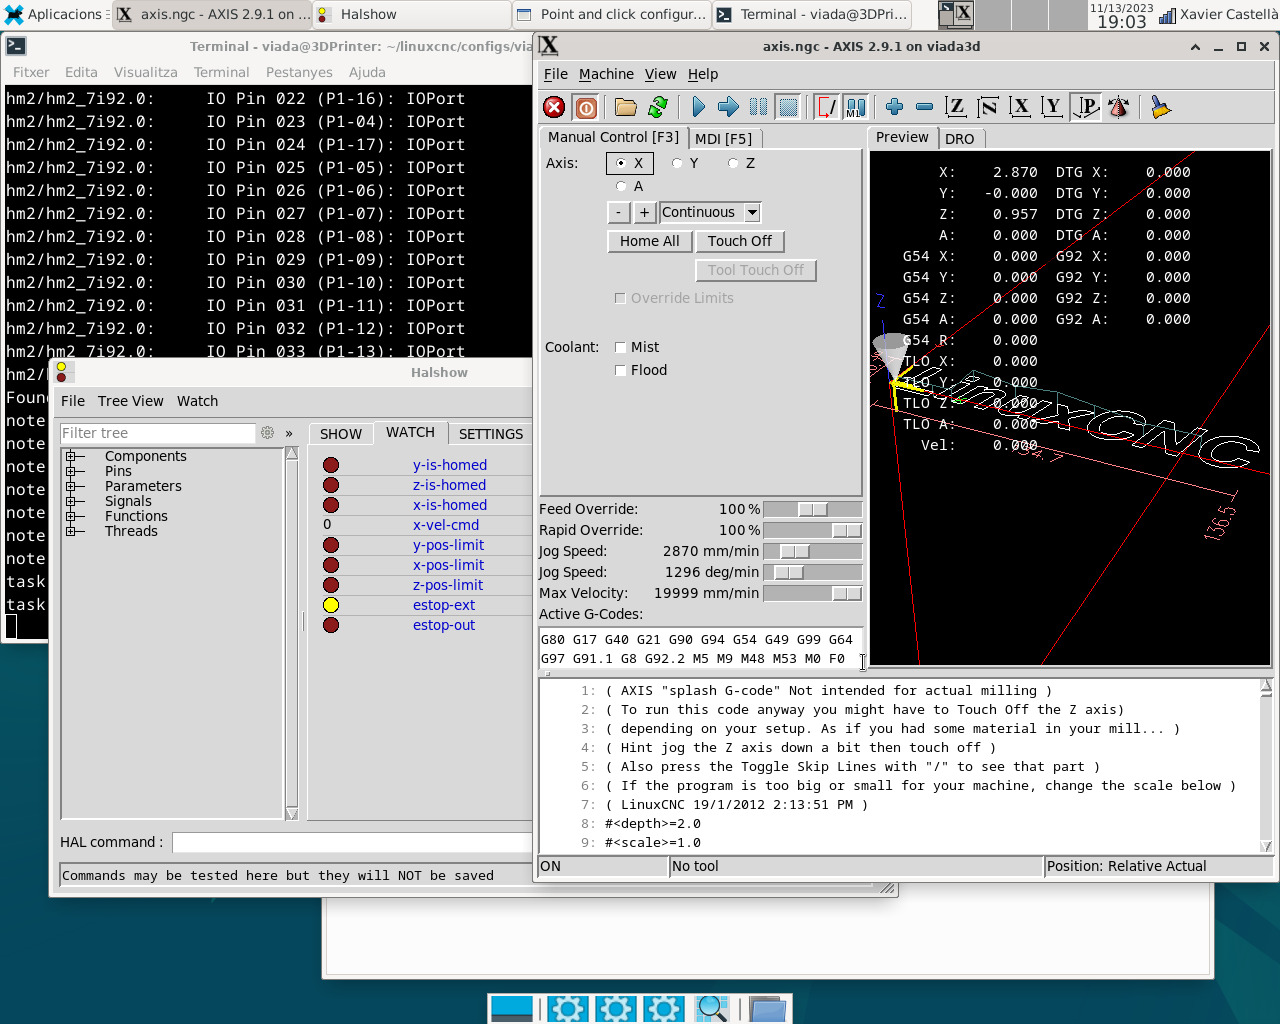Tick the Override Limits checkbox

click(x=620, y=298)
